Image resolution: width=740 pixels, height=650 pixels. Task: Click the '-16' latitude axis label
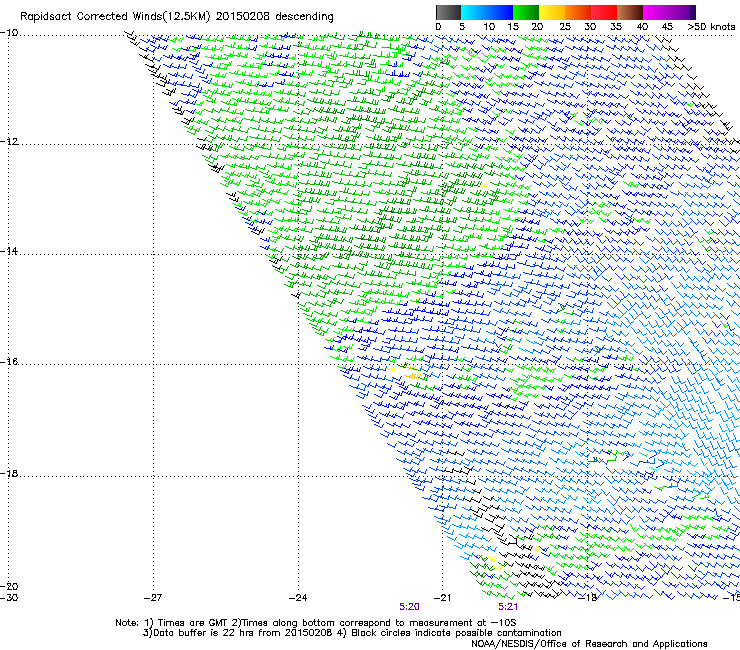(x=9, y=362)
